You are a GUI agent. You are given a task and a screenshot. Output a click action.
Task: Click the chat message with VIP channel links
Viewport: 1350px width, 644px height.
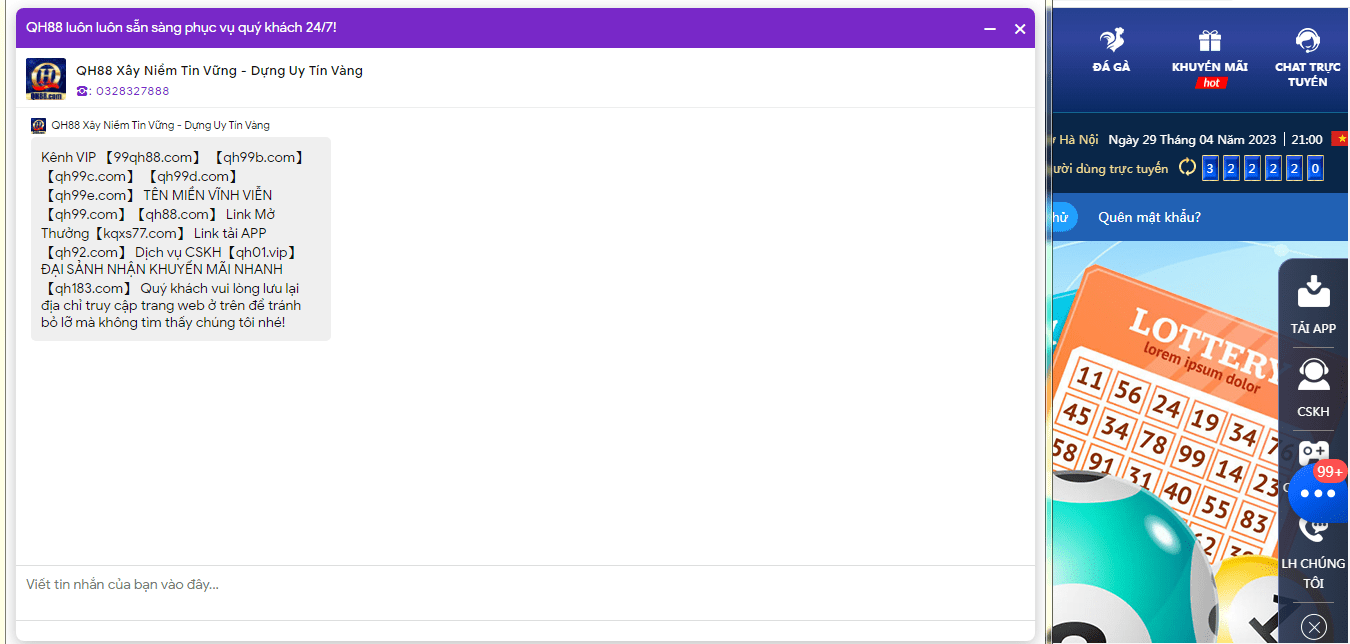click(x=180, y=239)
